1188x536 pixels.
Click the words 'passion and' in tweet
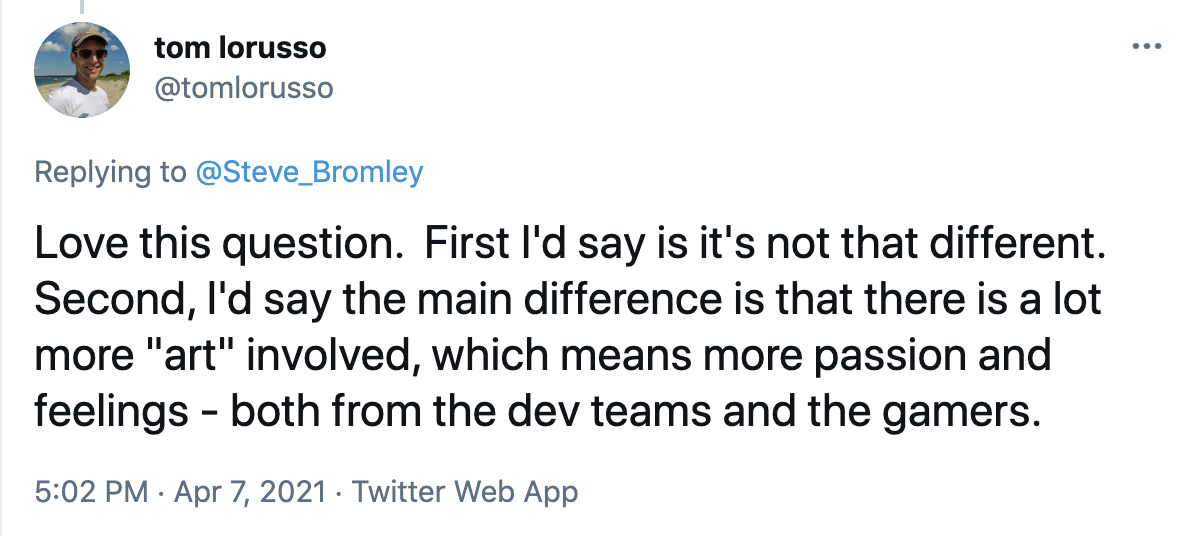coord(947,356)
